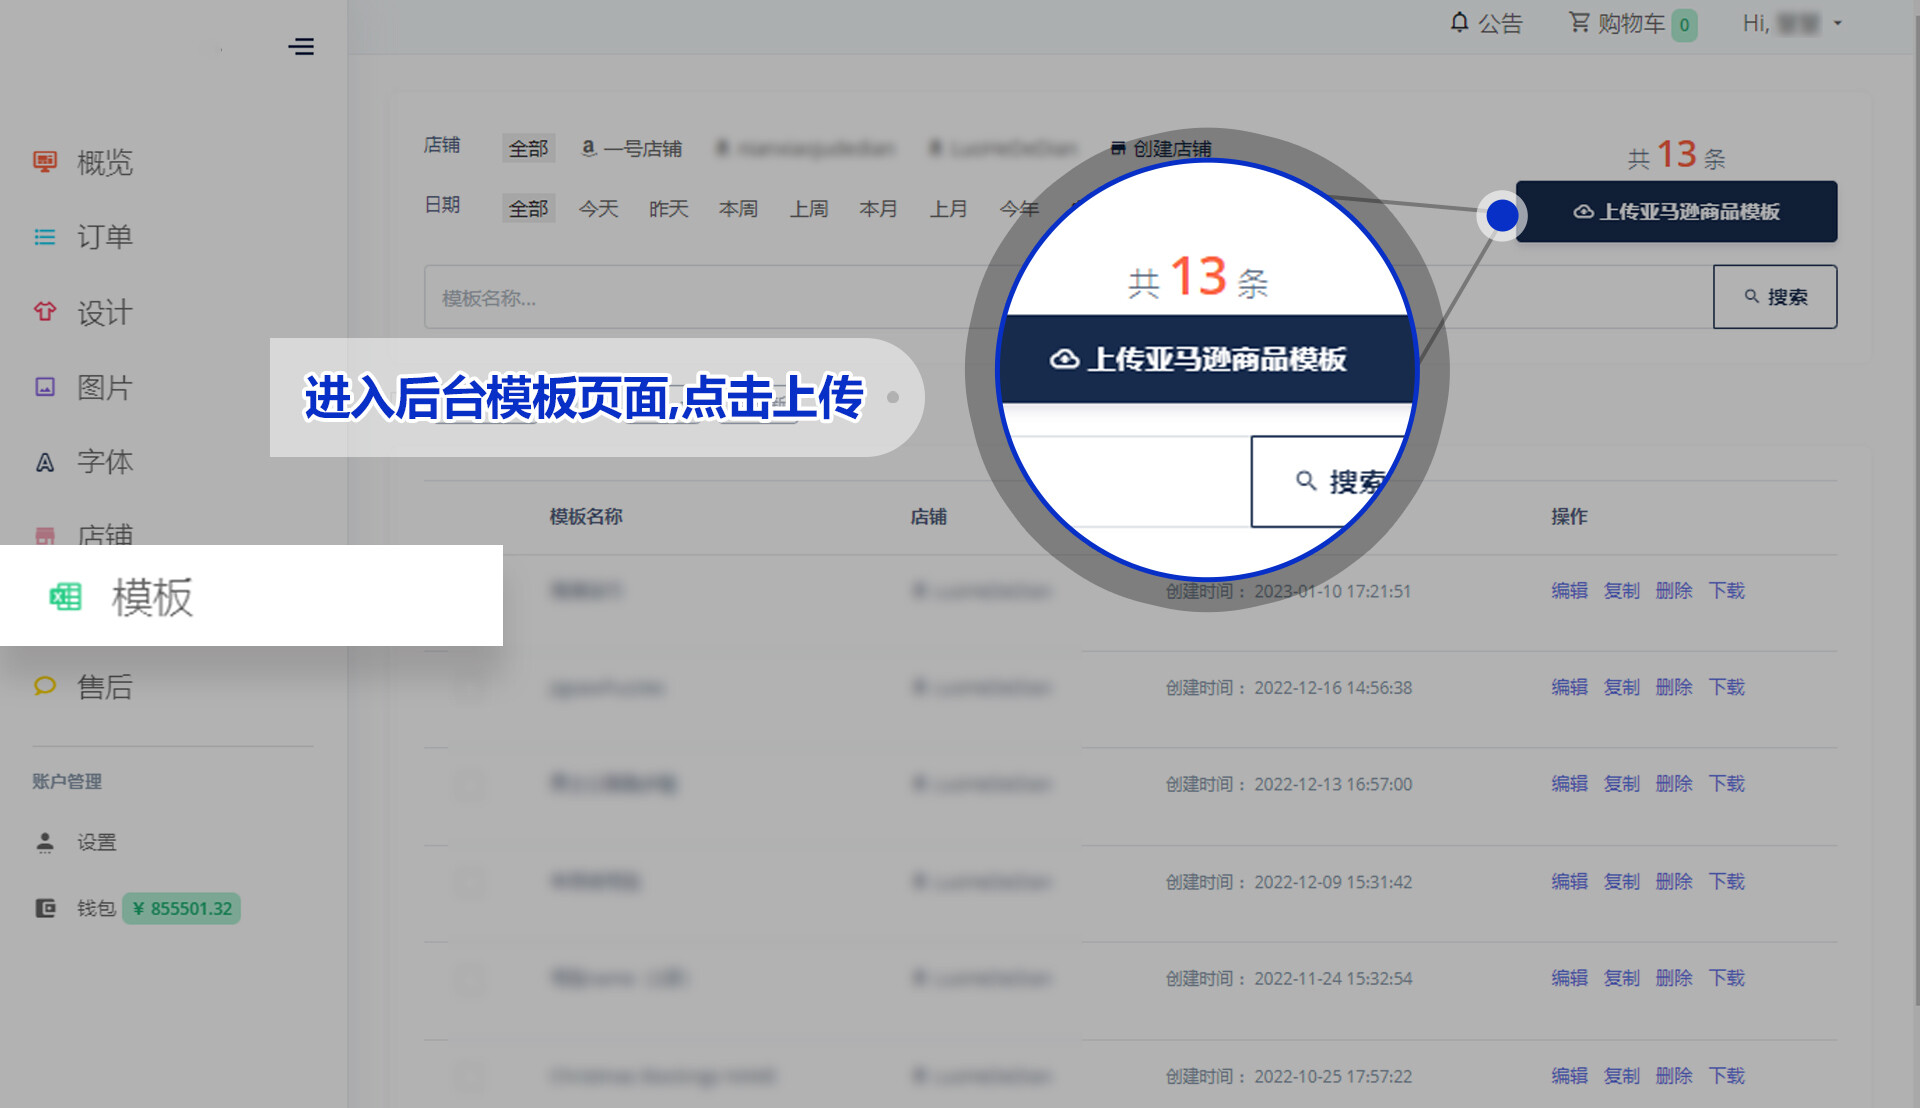Click 删除 for 2023-01-10 template
Screen dimensions: 1920x1108
(x=1673, y=590)
